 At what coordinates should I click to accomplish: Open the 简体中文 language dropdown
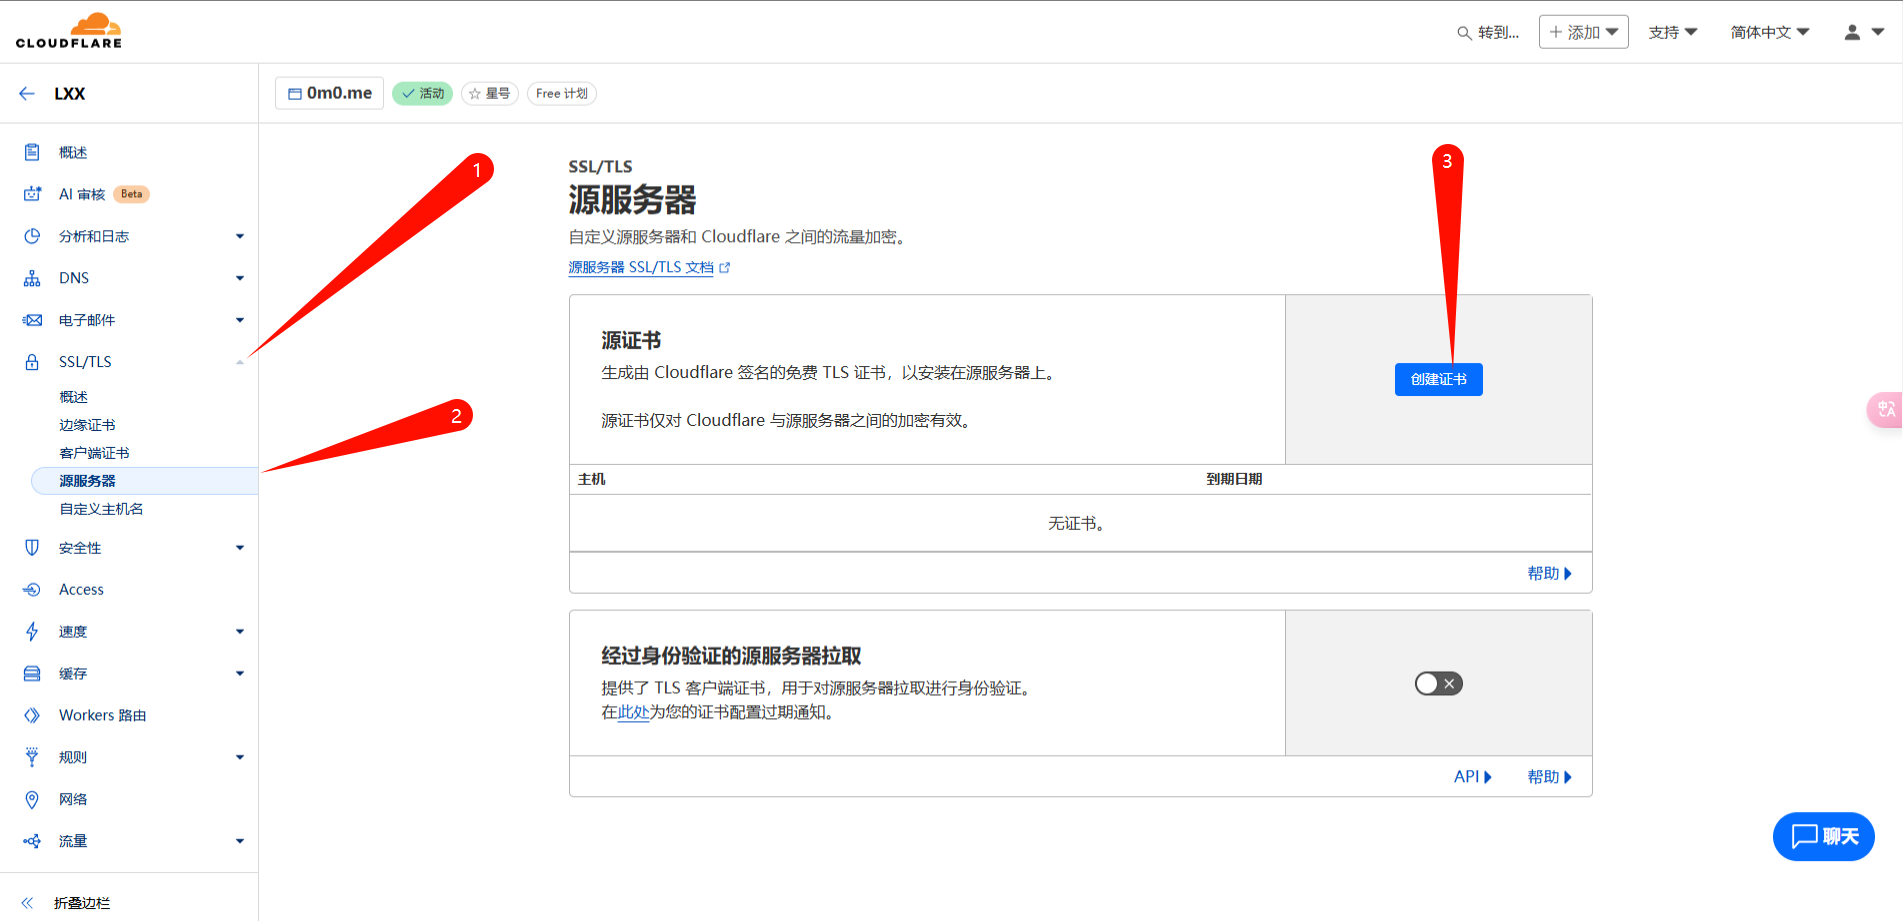click(x=1769, y=32)
